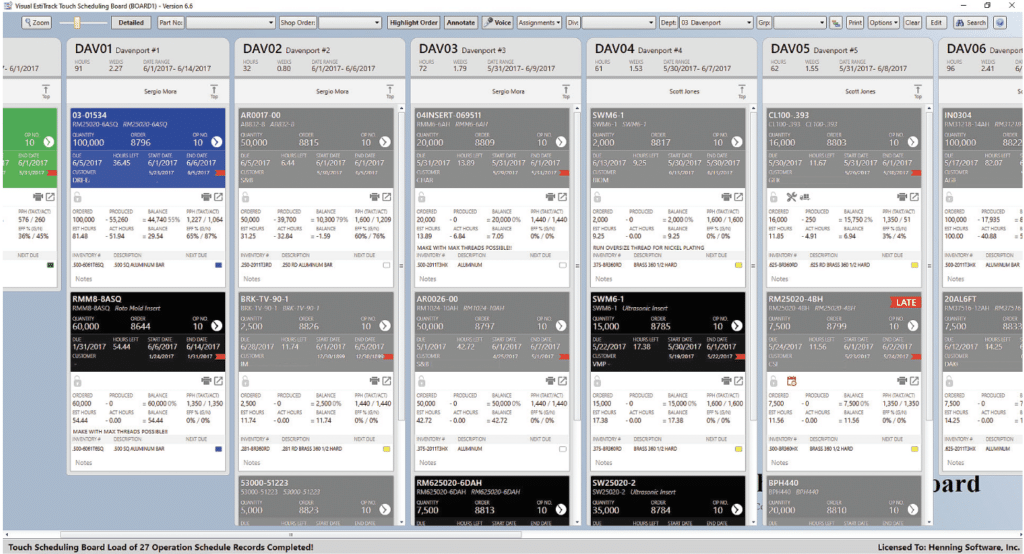Viewport: 1024px width, 554px height.
Task: Click Notes field on card 03-01534
Action: point(146,279)
